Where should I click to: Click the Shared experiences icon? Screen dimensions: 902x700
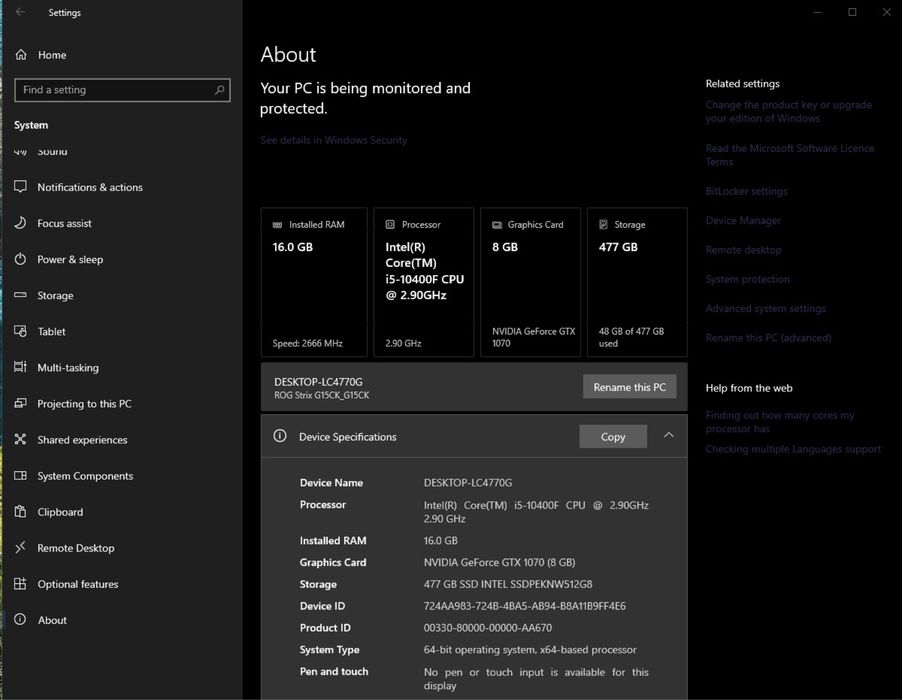[21, 440]
